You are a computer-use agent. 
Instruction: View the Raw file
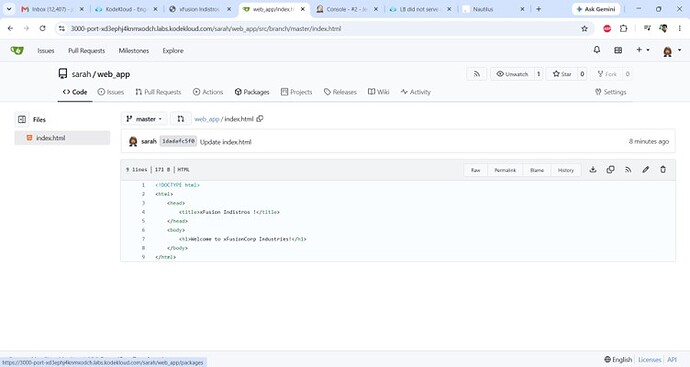click(x=476, y=170)
